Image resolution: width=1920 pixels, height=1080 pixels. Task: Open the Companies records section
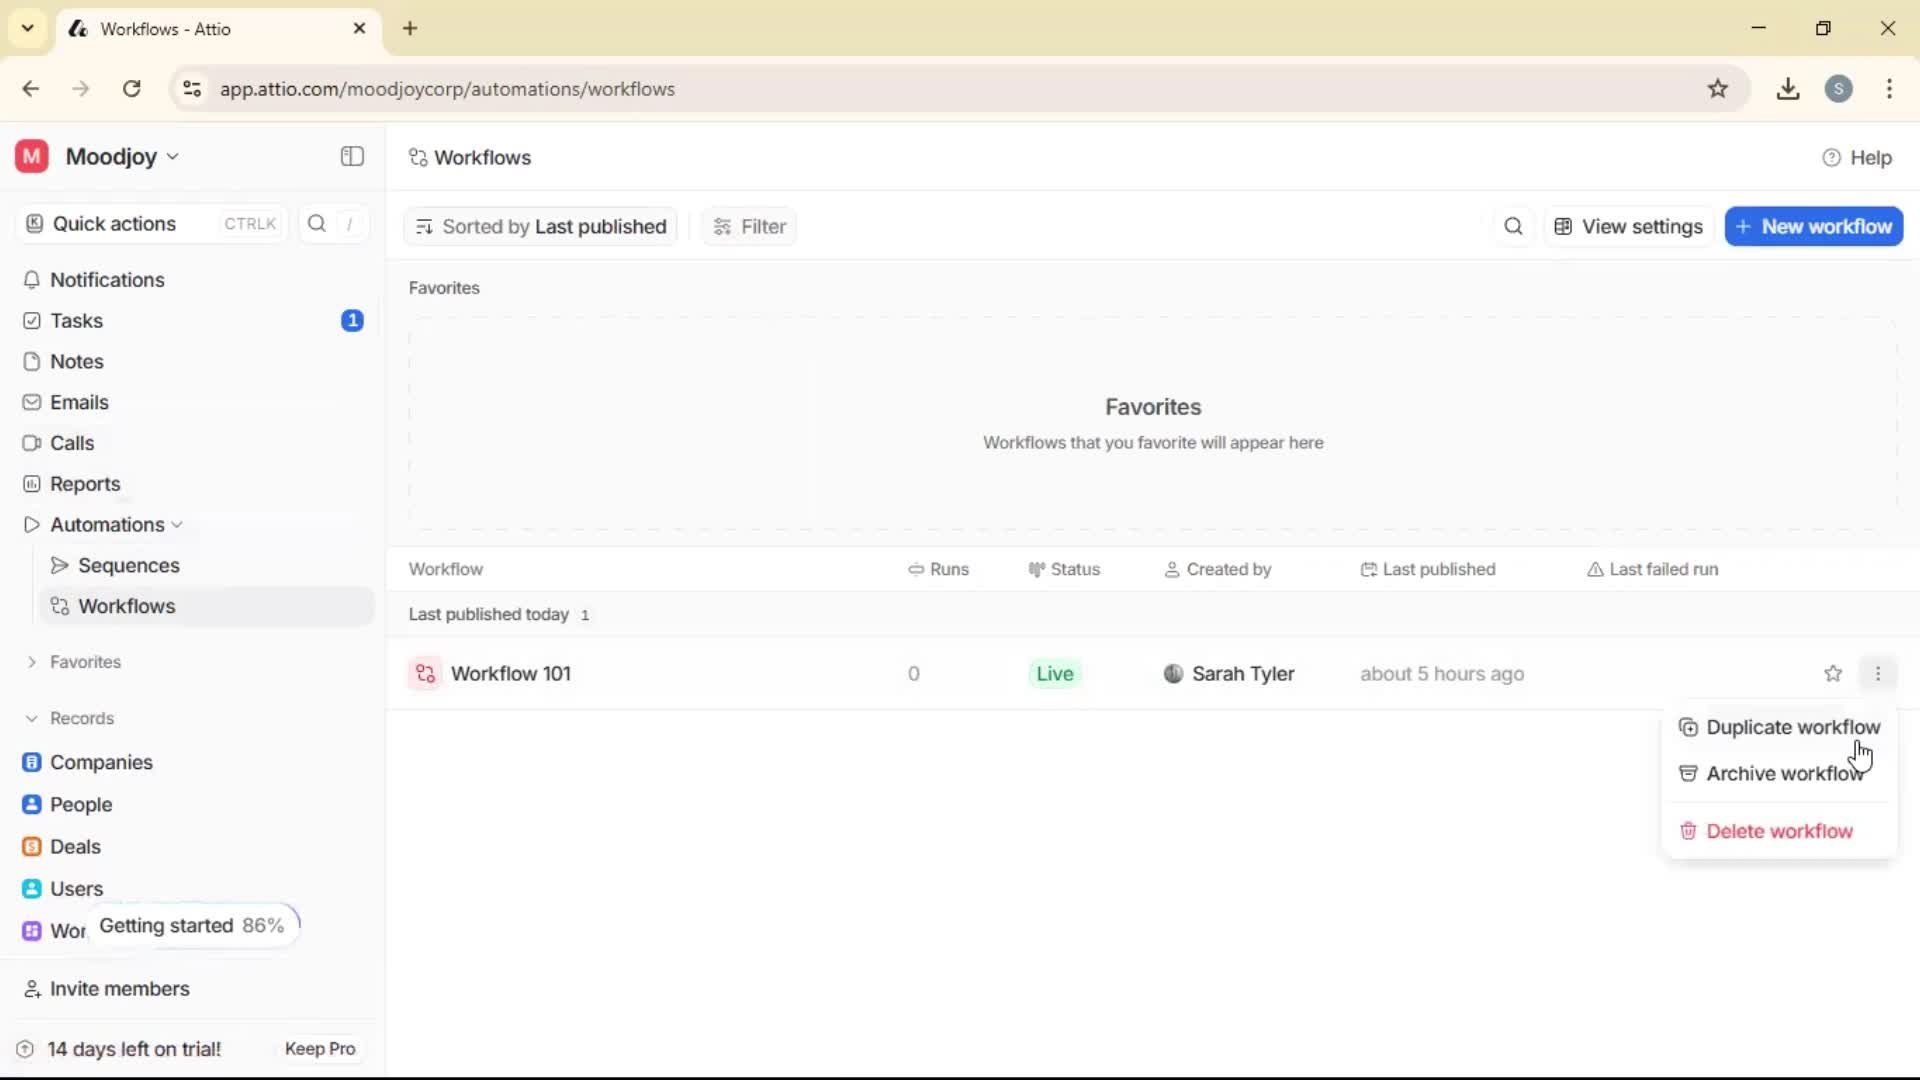[x=101, y=762]
